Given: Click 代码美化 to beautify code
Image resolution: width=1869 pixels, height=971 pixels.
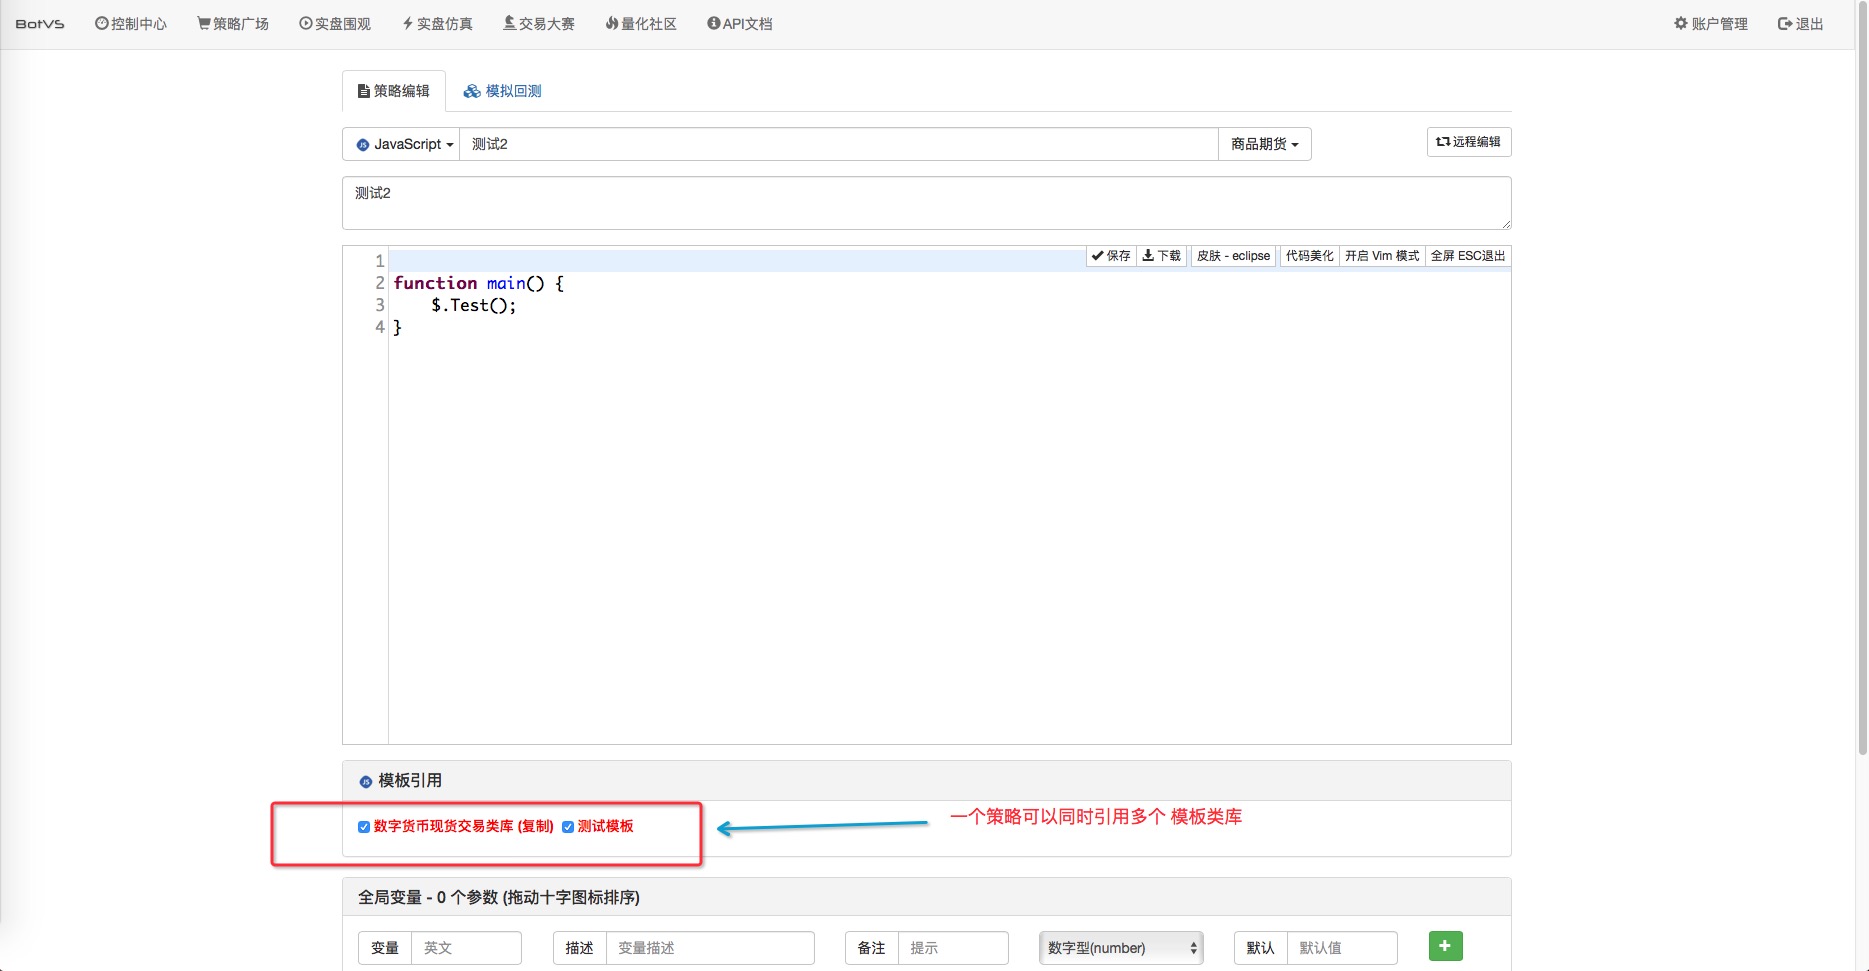Looking at the screenshot, I should point(1310,256).
